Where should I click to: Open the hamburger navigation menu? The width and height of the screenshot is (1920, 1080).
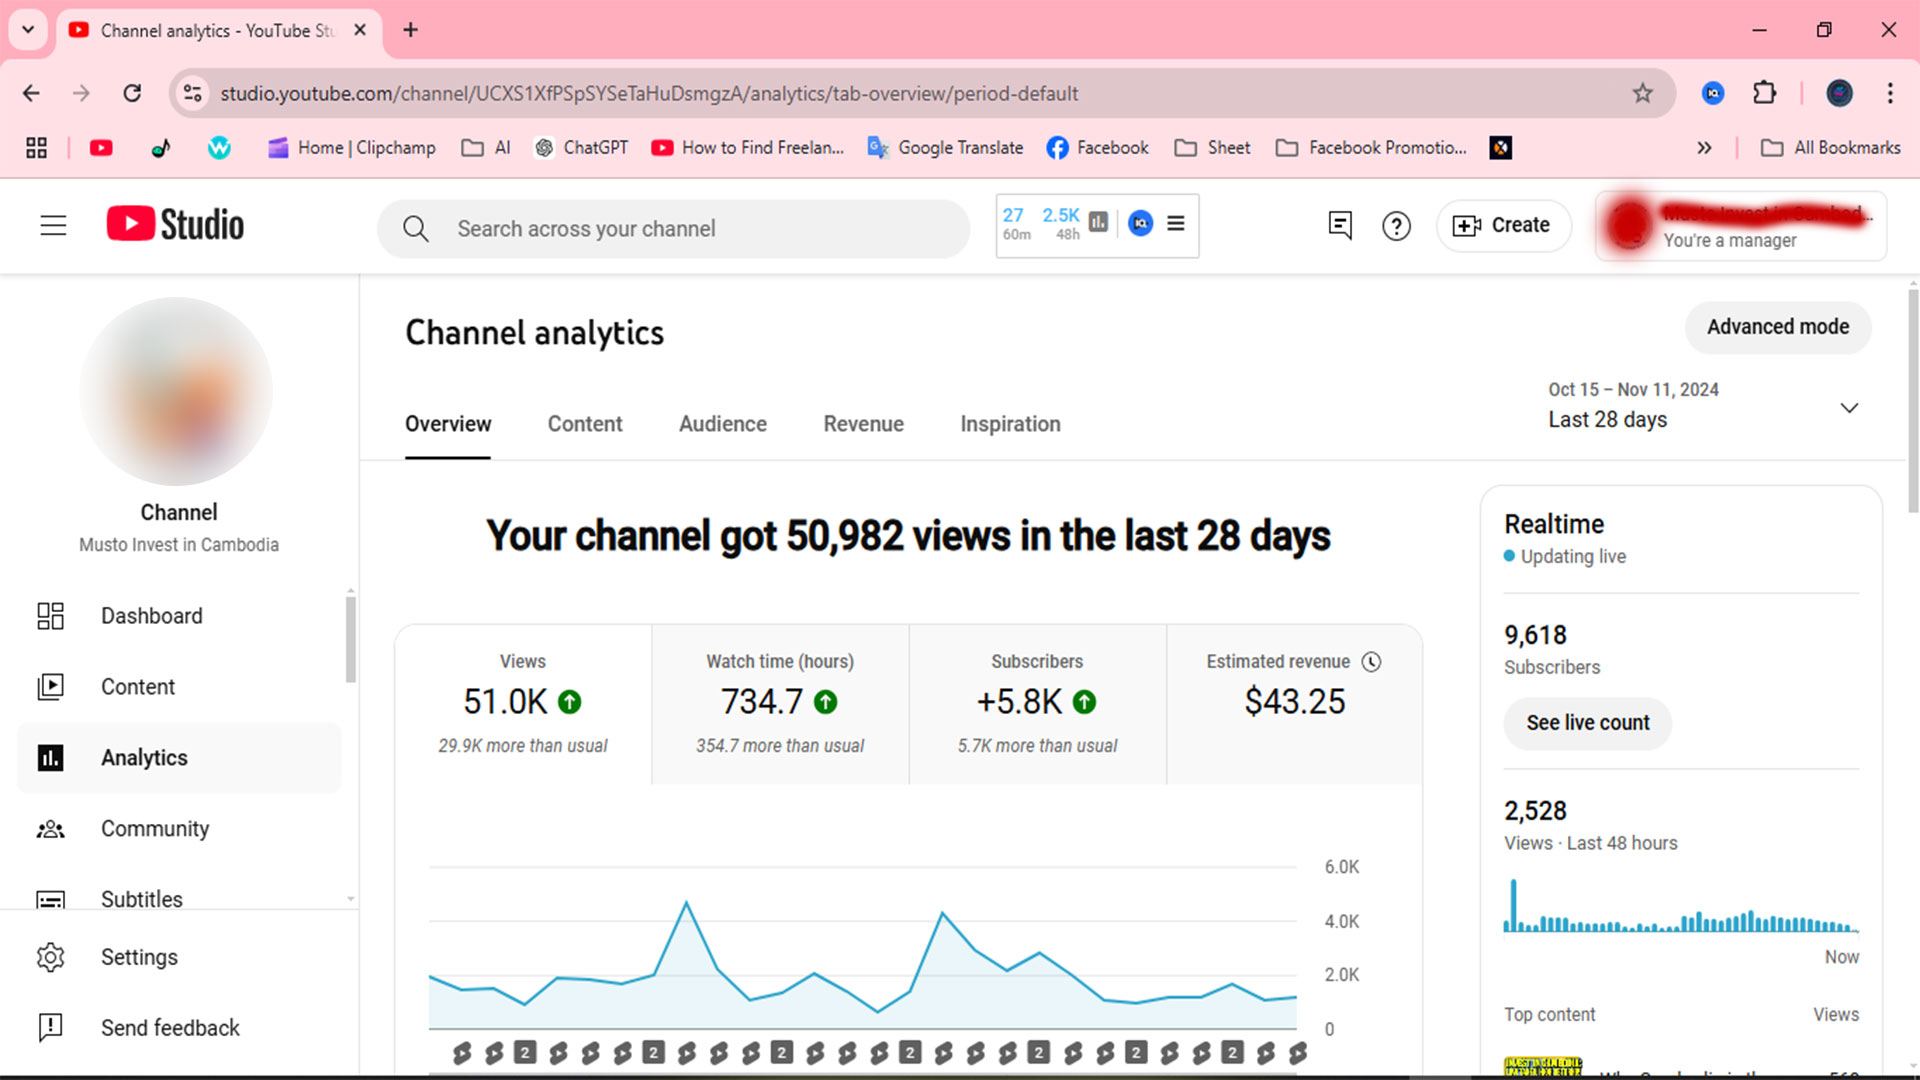tap(53, 226)
